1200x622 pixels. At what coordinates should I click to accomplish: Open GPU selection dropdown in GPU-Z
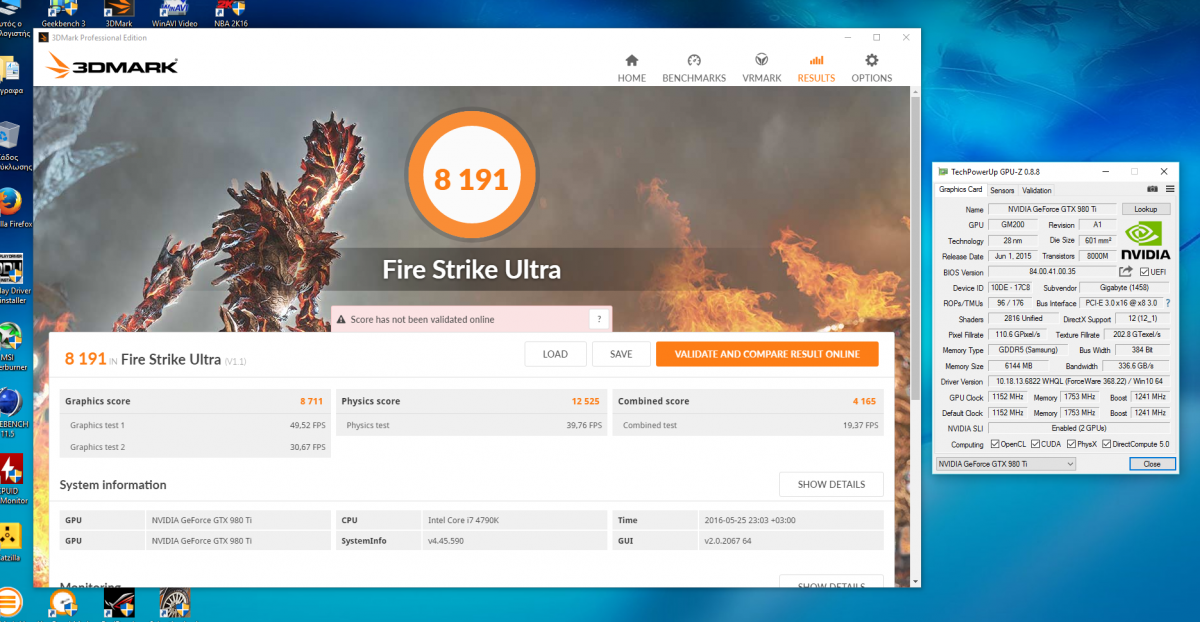(1005, 464)
